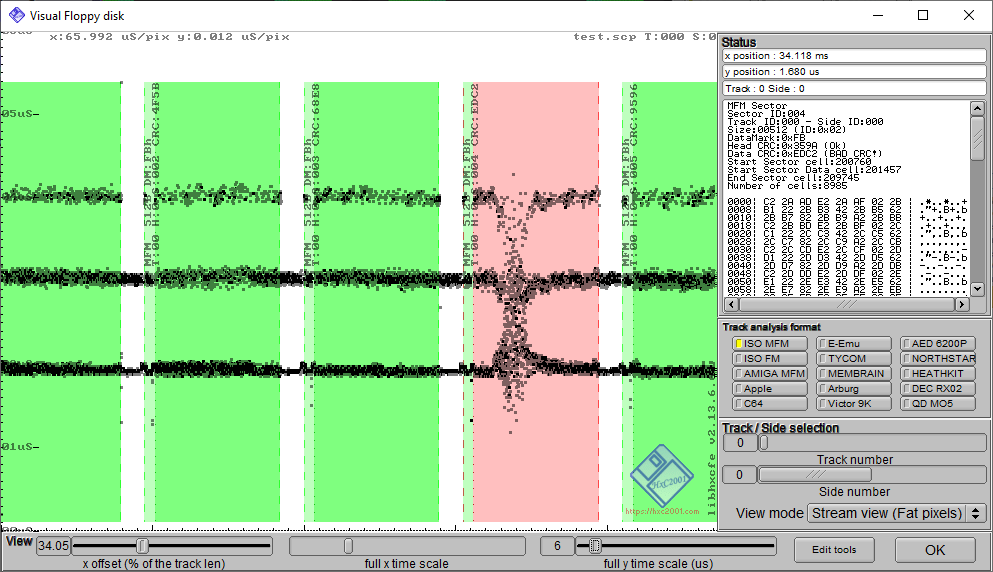Click the y position status field
The image size is (993, 572).
854,72
